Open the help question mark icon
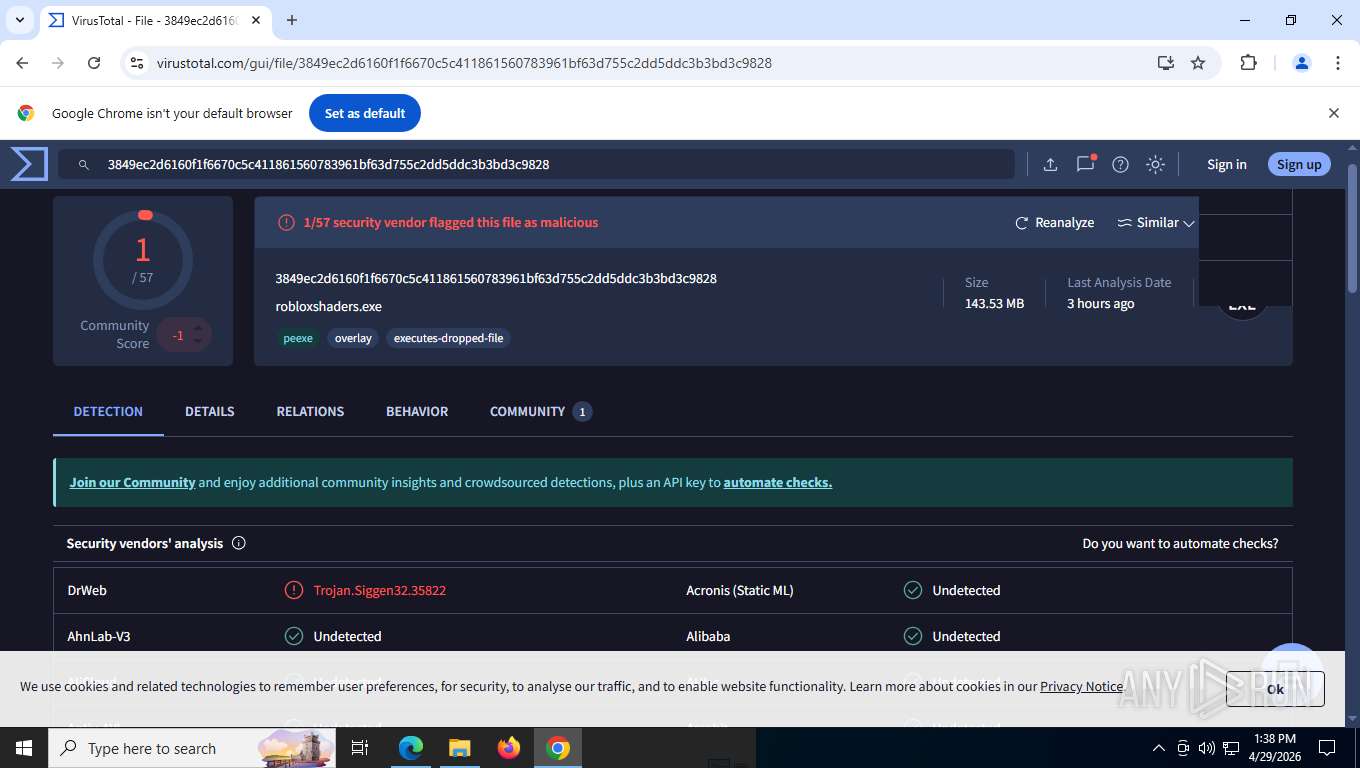 (x=1121, y=165)
